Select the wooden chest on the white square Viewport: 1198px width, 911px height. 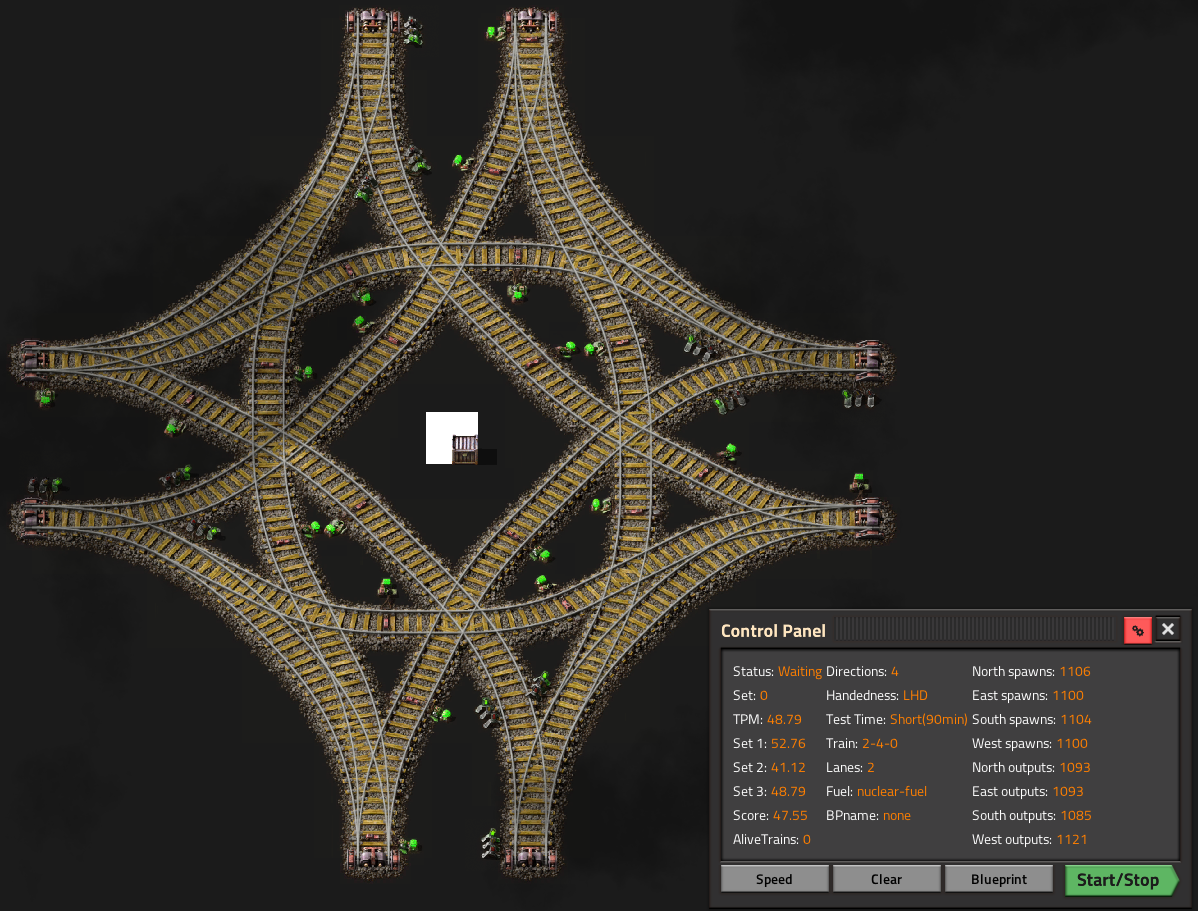coord(465,449)
